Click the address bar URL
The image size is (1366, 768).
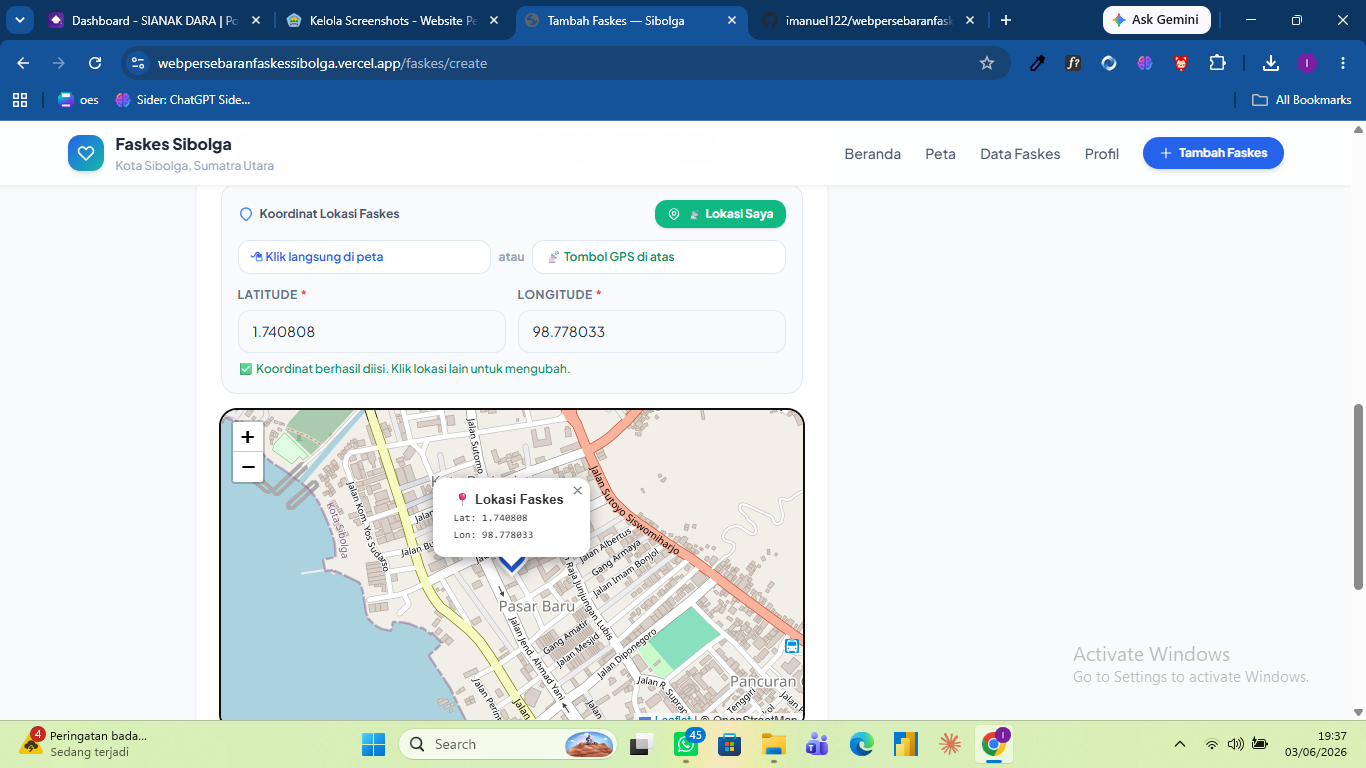click(x=322, y=63)
